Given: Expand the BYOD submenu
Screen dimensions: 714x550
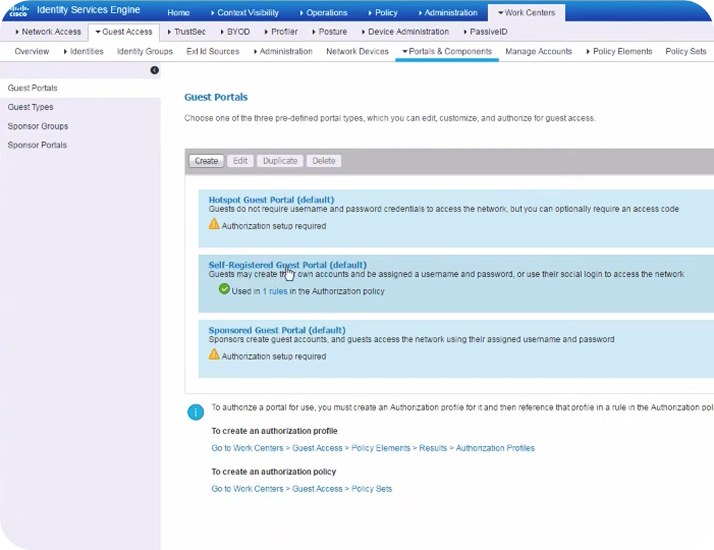Looking at the screenshot, I should coord(235,32).
